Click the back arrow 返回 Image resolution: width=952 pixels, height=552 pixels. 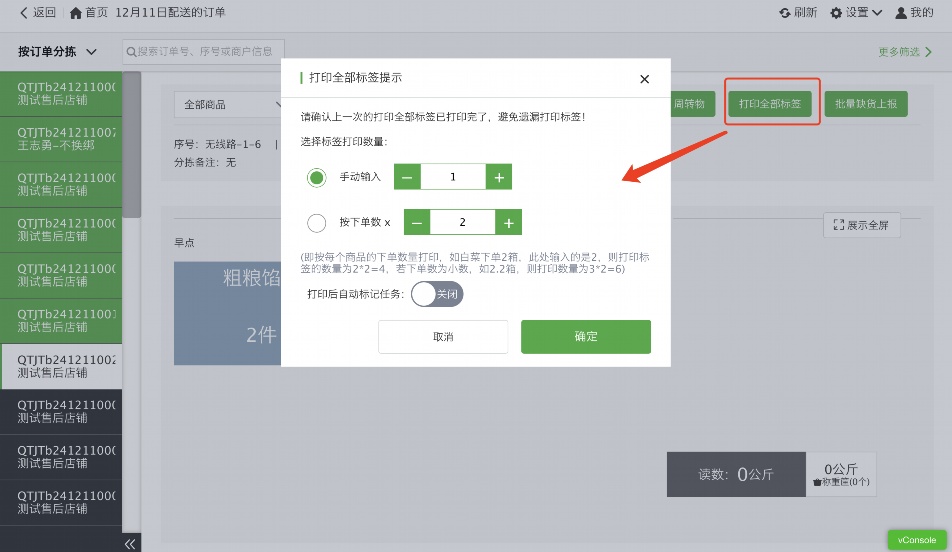(x=25, y=13)
